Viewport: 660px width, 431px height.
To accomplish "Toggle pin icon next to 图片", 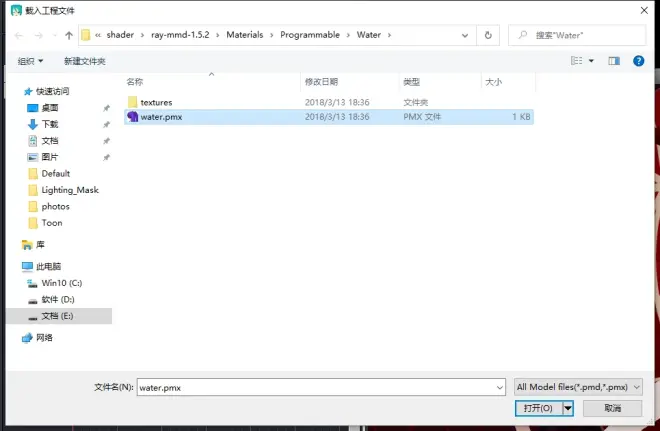I will 106,157.
